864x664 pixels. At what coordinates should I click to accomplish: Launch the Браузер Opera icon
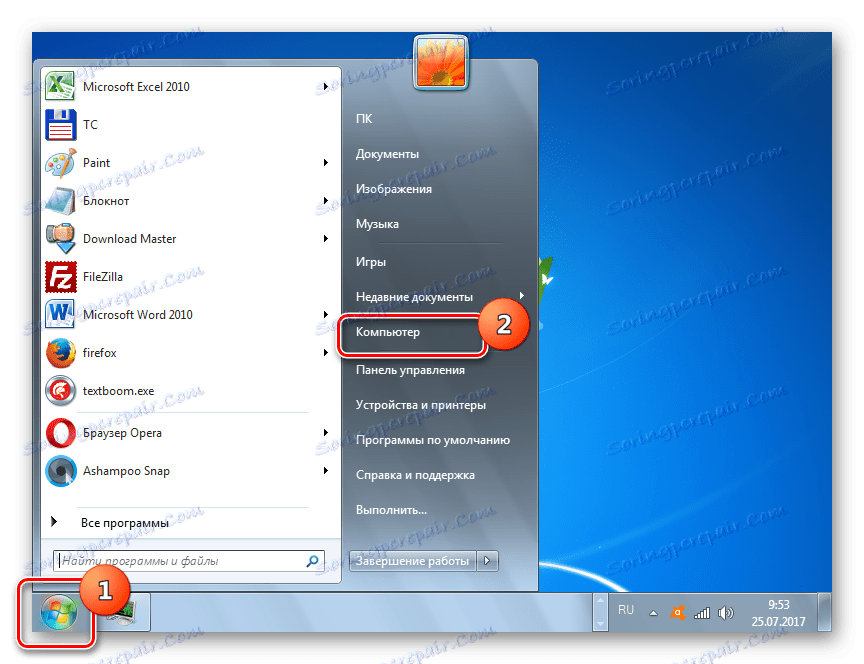tap(61, 433)
